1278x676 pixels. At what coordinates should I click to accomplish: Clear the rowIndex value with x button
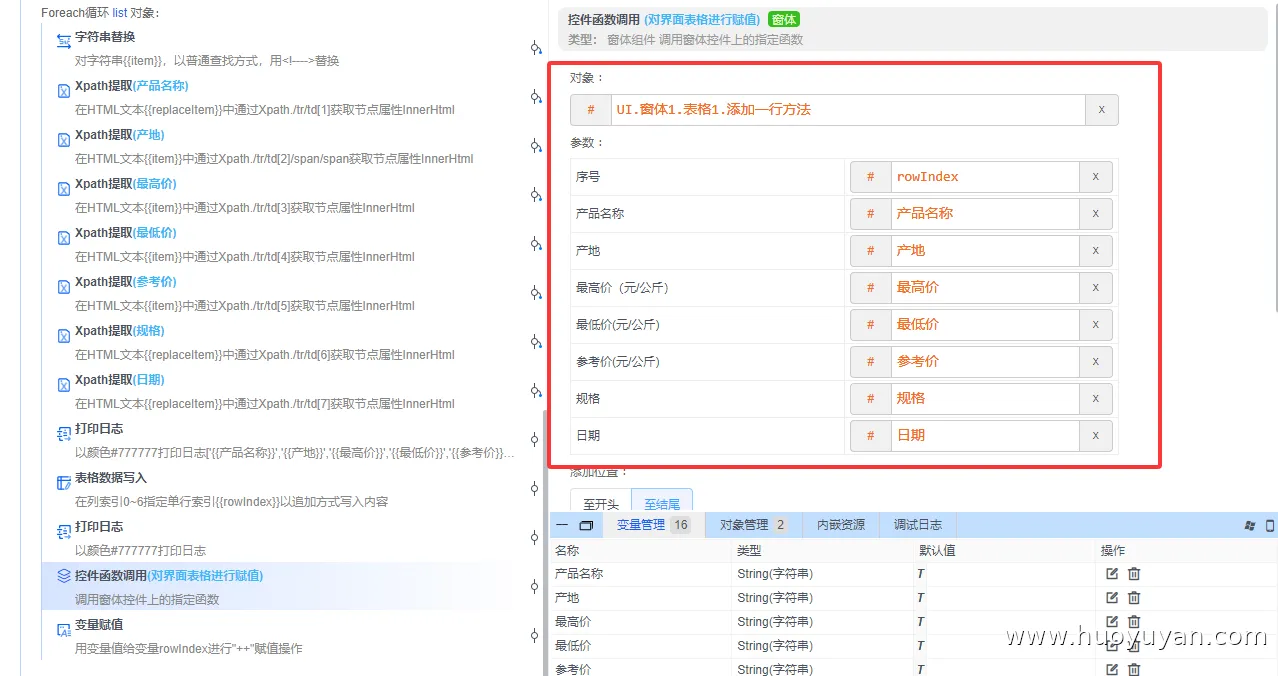tap(1096, 177)
